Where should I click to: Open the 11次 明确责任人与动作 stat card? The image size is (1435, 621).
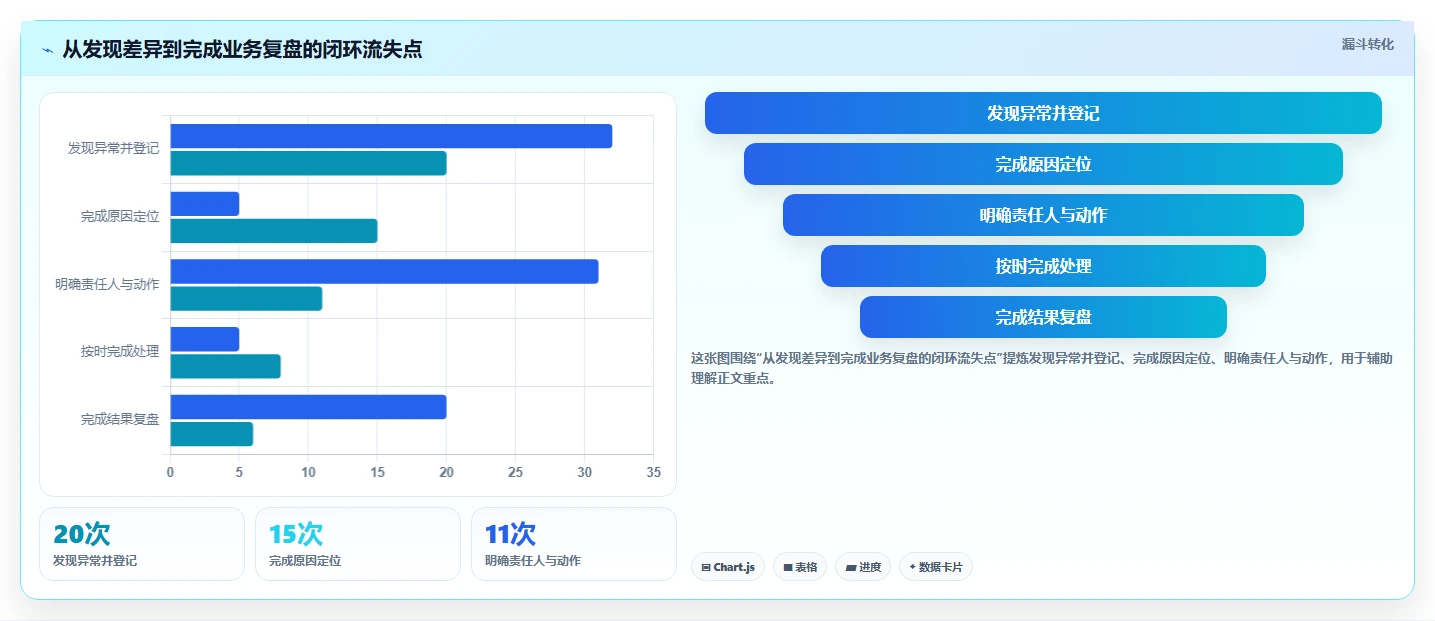click(x=574, y=544)
